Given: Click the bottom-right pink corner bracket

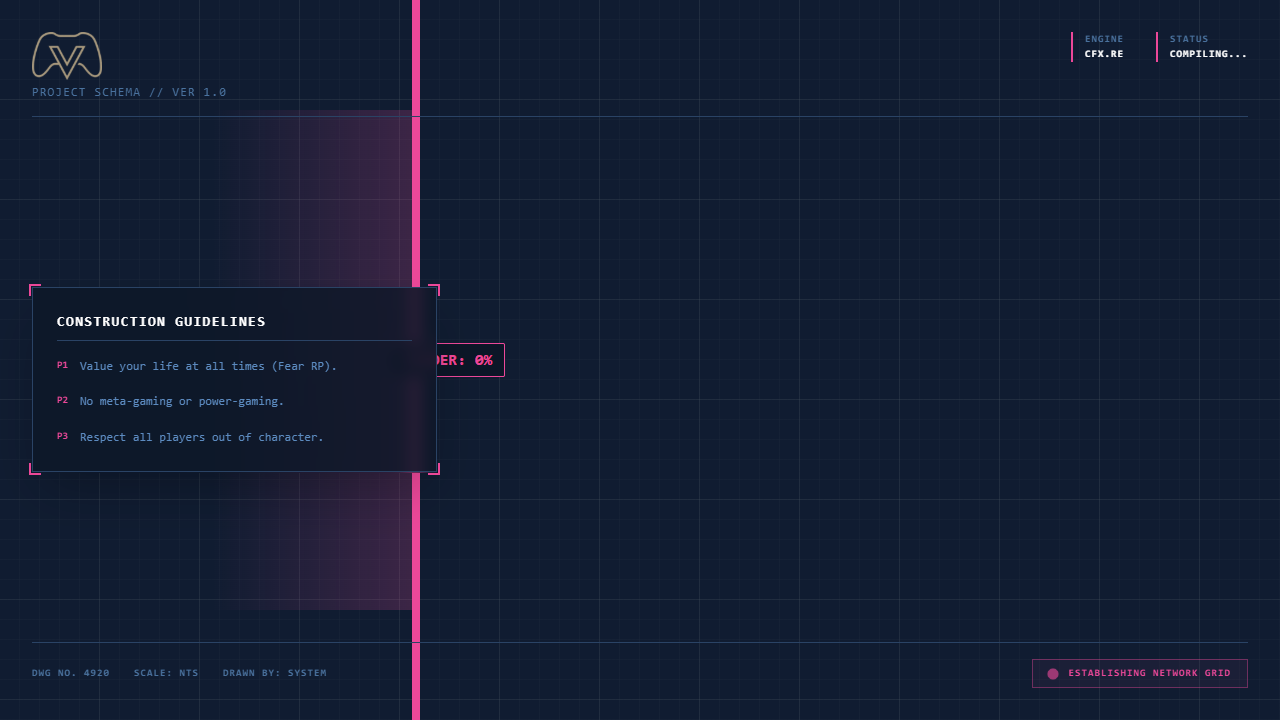Looking at the screenshot, I should [434, 469].
